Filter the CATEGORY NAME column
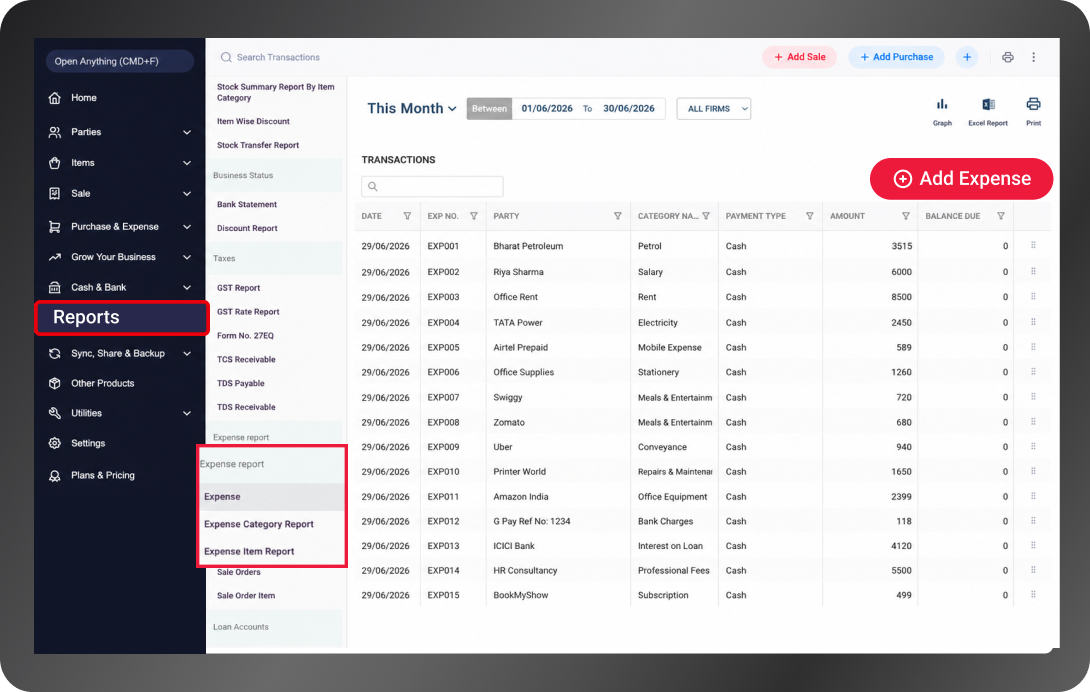Image resolution: width=1090 pixels, height=692 pixels. (706, 216)
